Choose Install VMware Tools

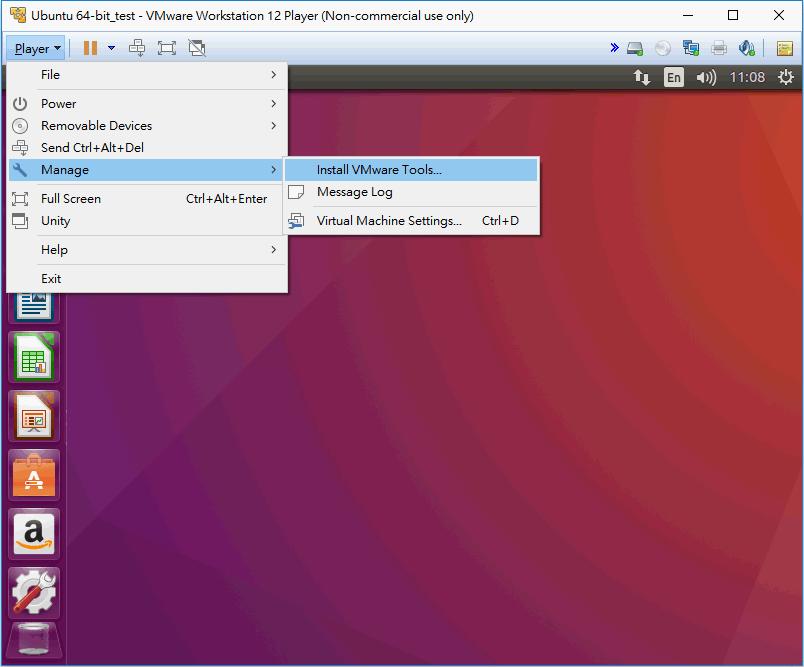coord(411,170)
